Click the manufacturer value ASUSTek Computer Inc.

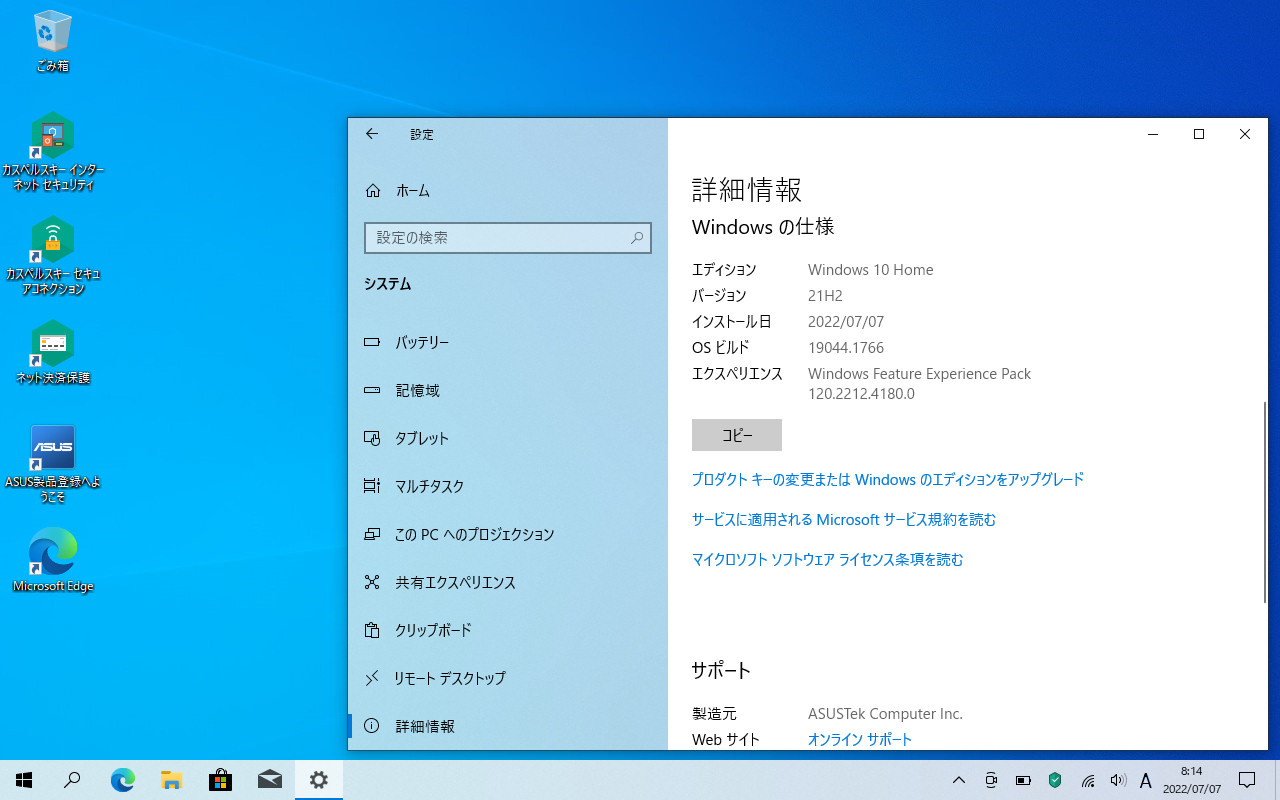pos(885,713)
